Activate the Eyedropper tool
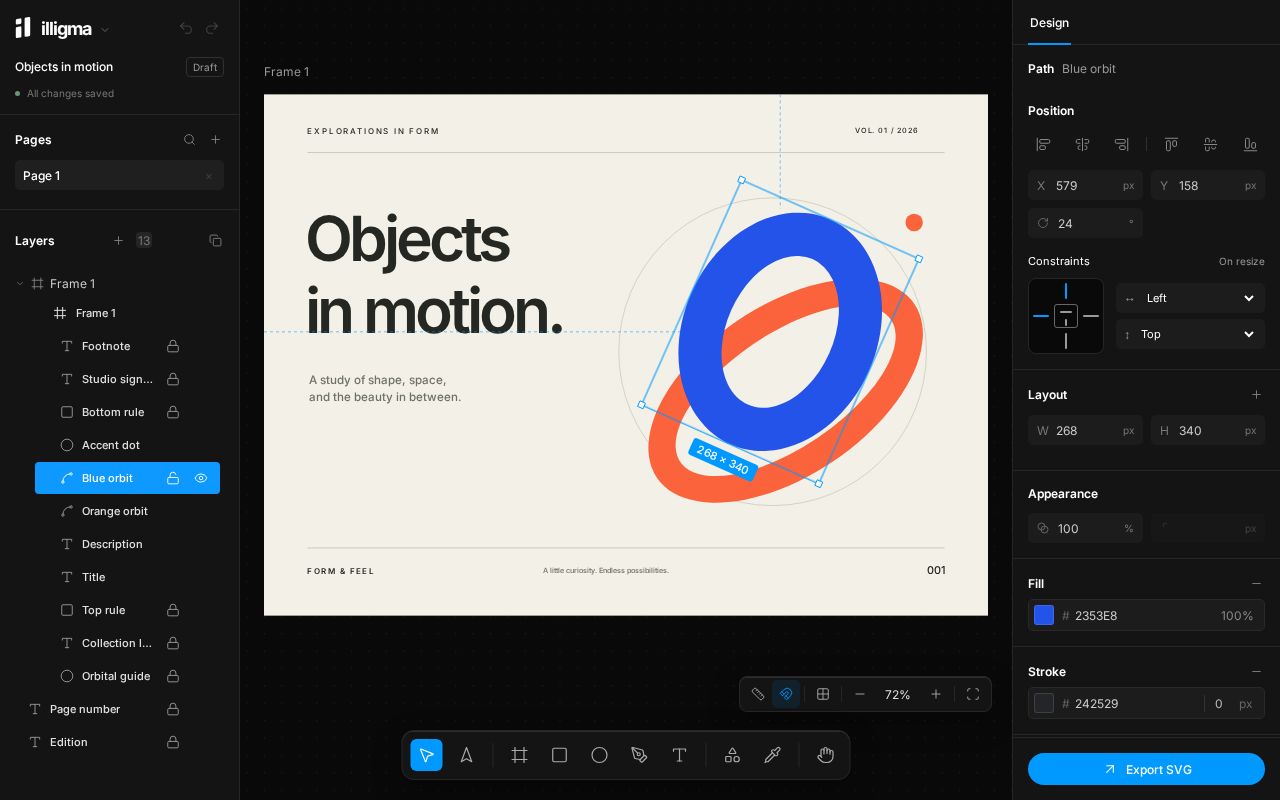 tap(772, 755)
